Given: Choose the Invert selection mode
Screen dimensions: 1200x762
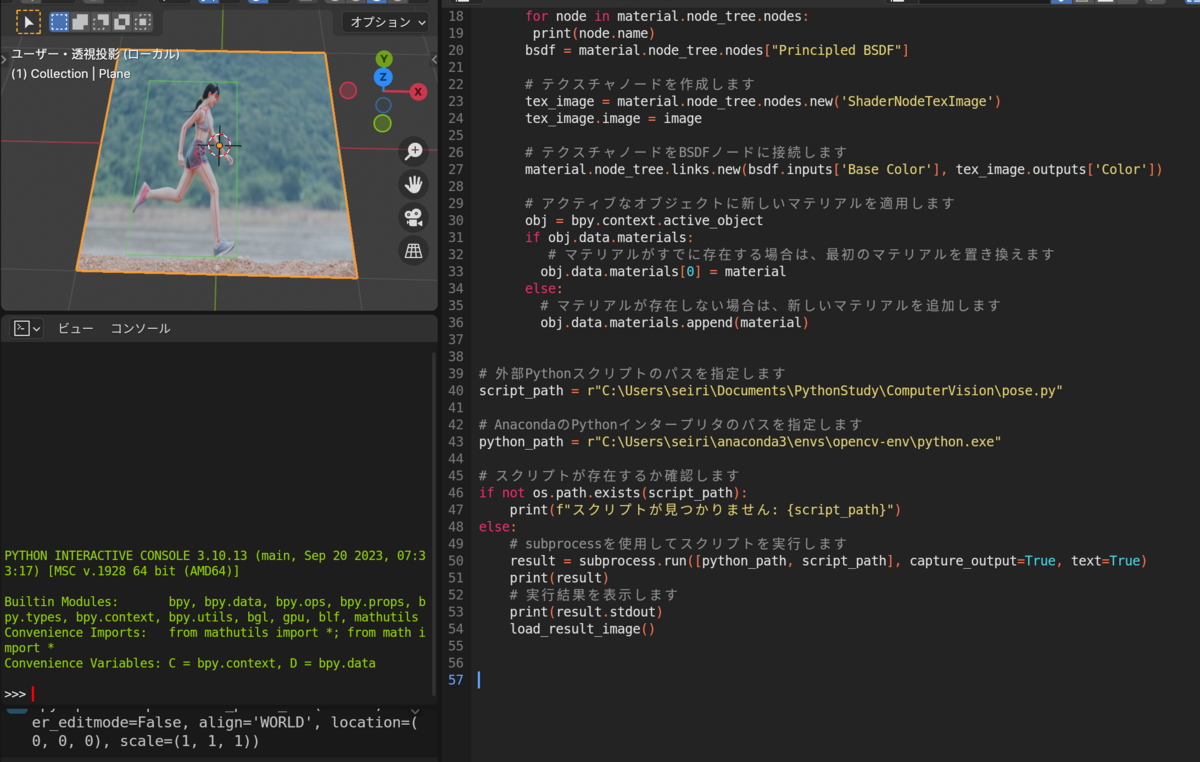Looking at the screenshot, I should (x=123, y=21).
